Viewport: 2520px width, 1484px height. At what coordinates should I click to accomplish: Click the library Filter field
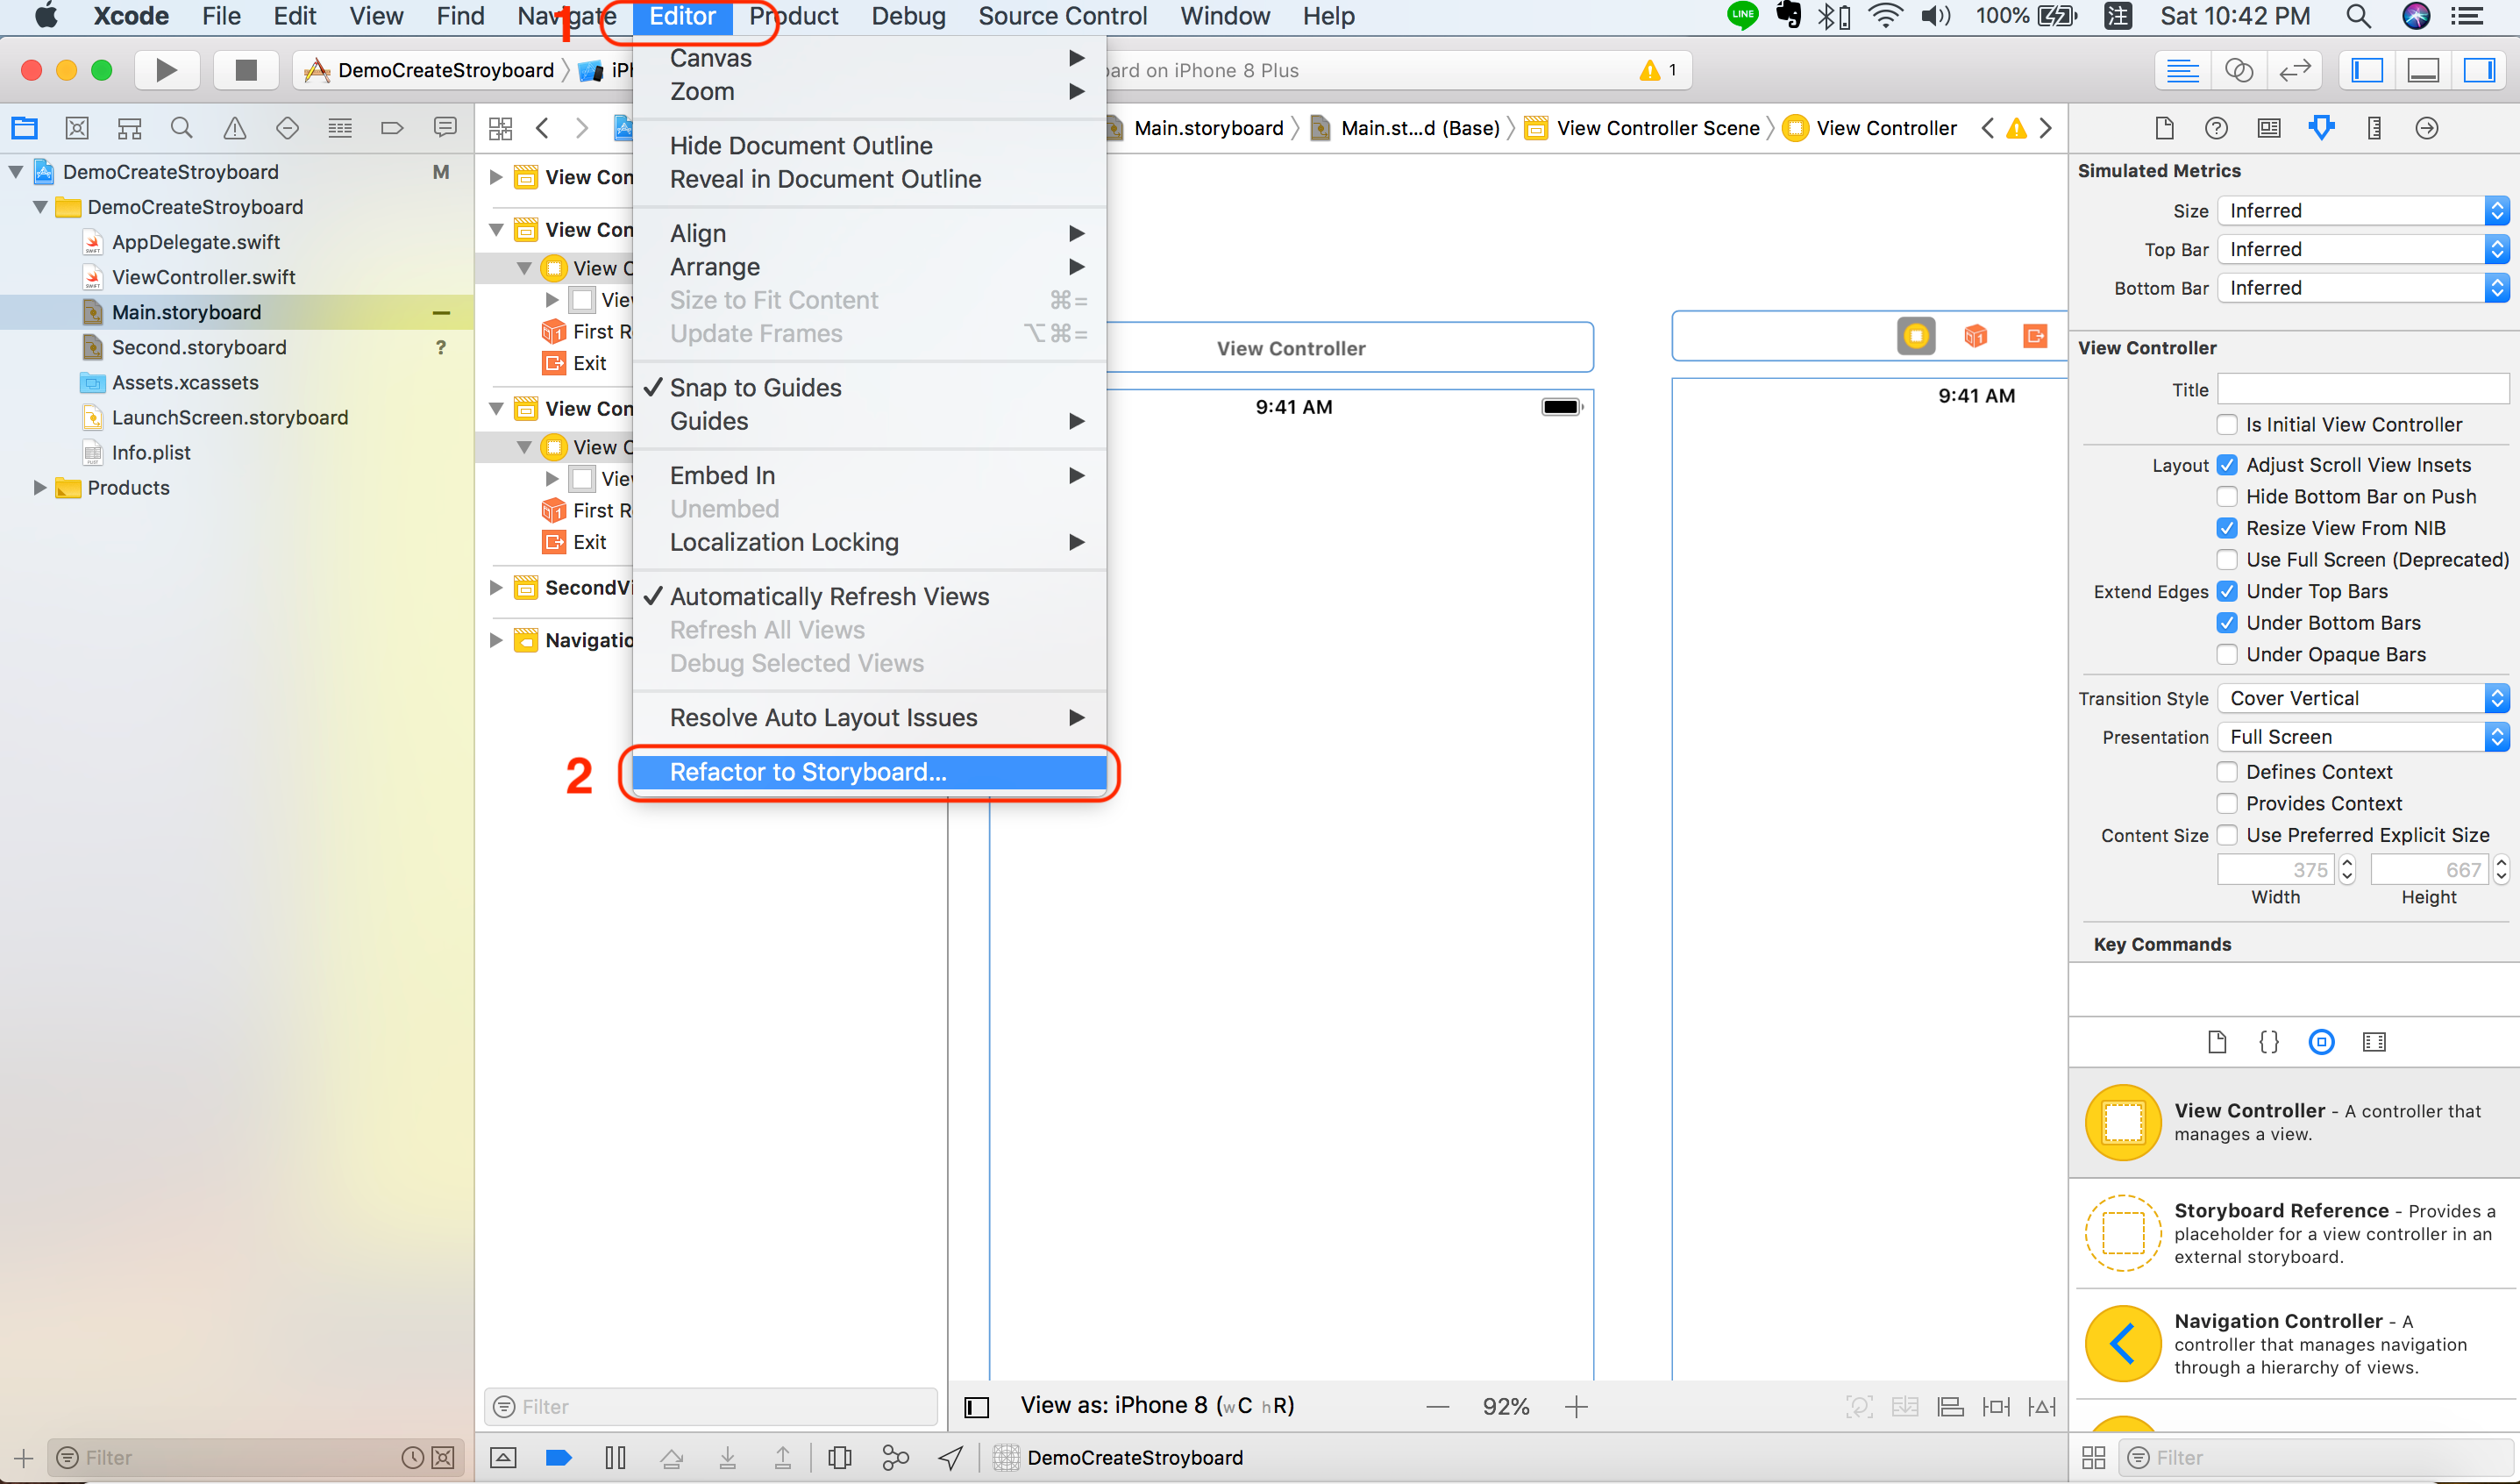coord(2300,1457)
